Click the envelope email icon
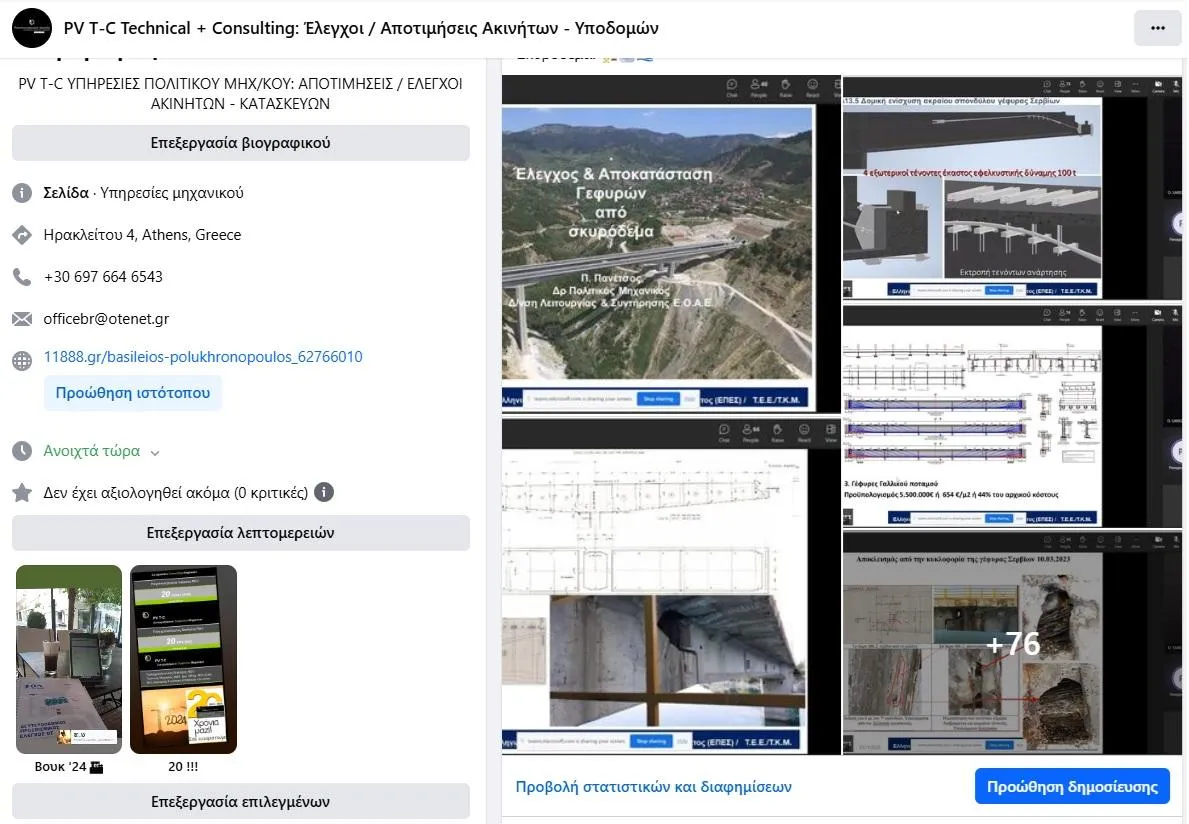This screenshot has width=1189, height=824. 22,319
